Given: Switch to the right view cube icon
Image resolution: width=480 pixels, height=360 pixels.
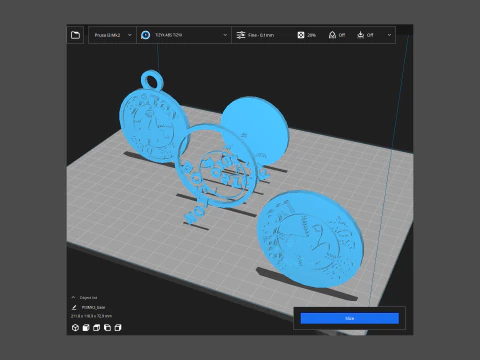Looking at the screenshot, I should 118,328.
